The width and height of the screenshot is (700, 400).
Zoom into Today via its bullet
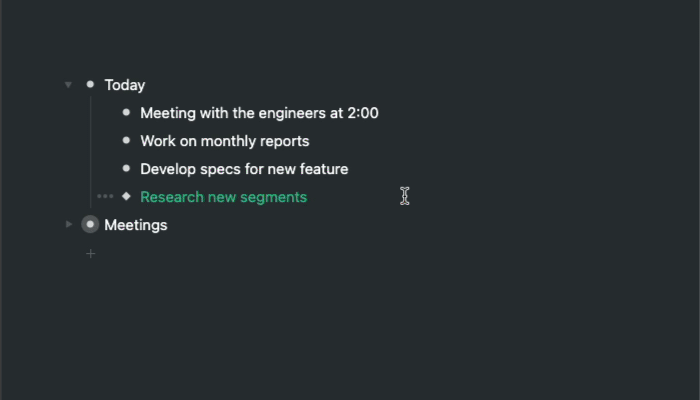point(90,84)
